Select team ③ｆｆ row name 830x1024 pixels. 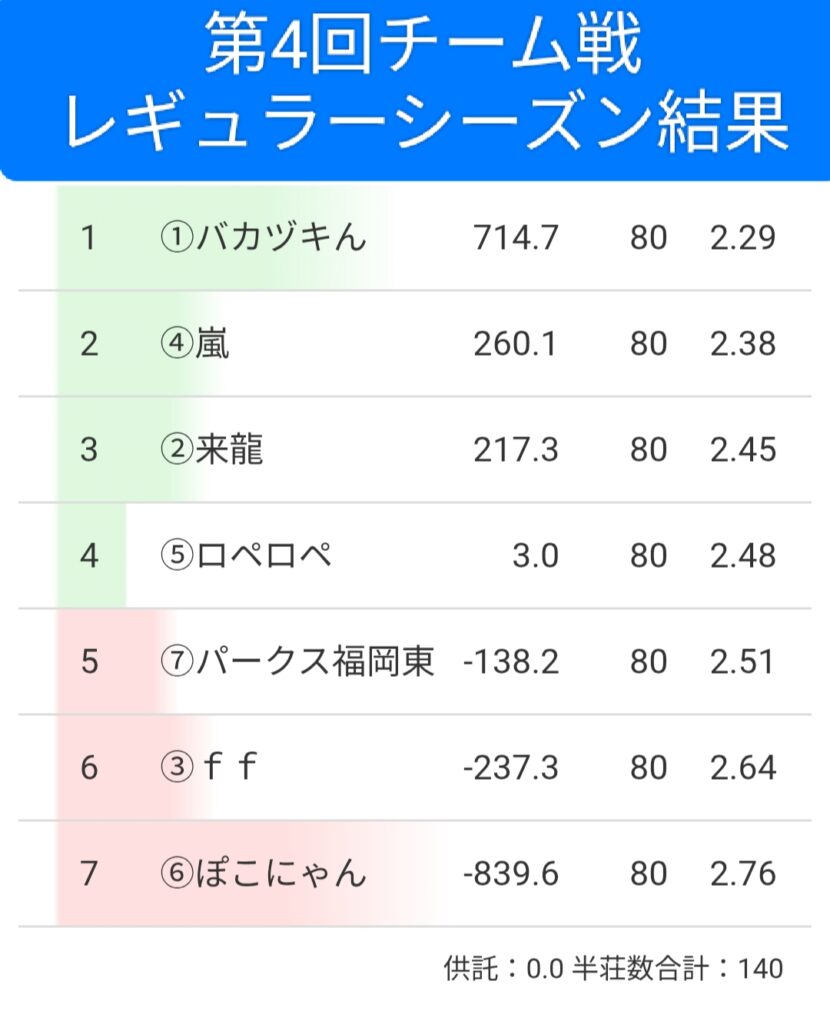(x=210, y=768)
